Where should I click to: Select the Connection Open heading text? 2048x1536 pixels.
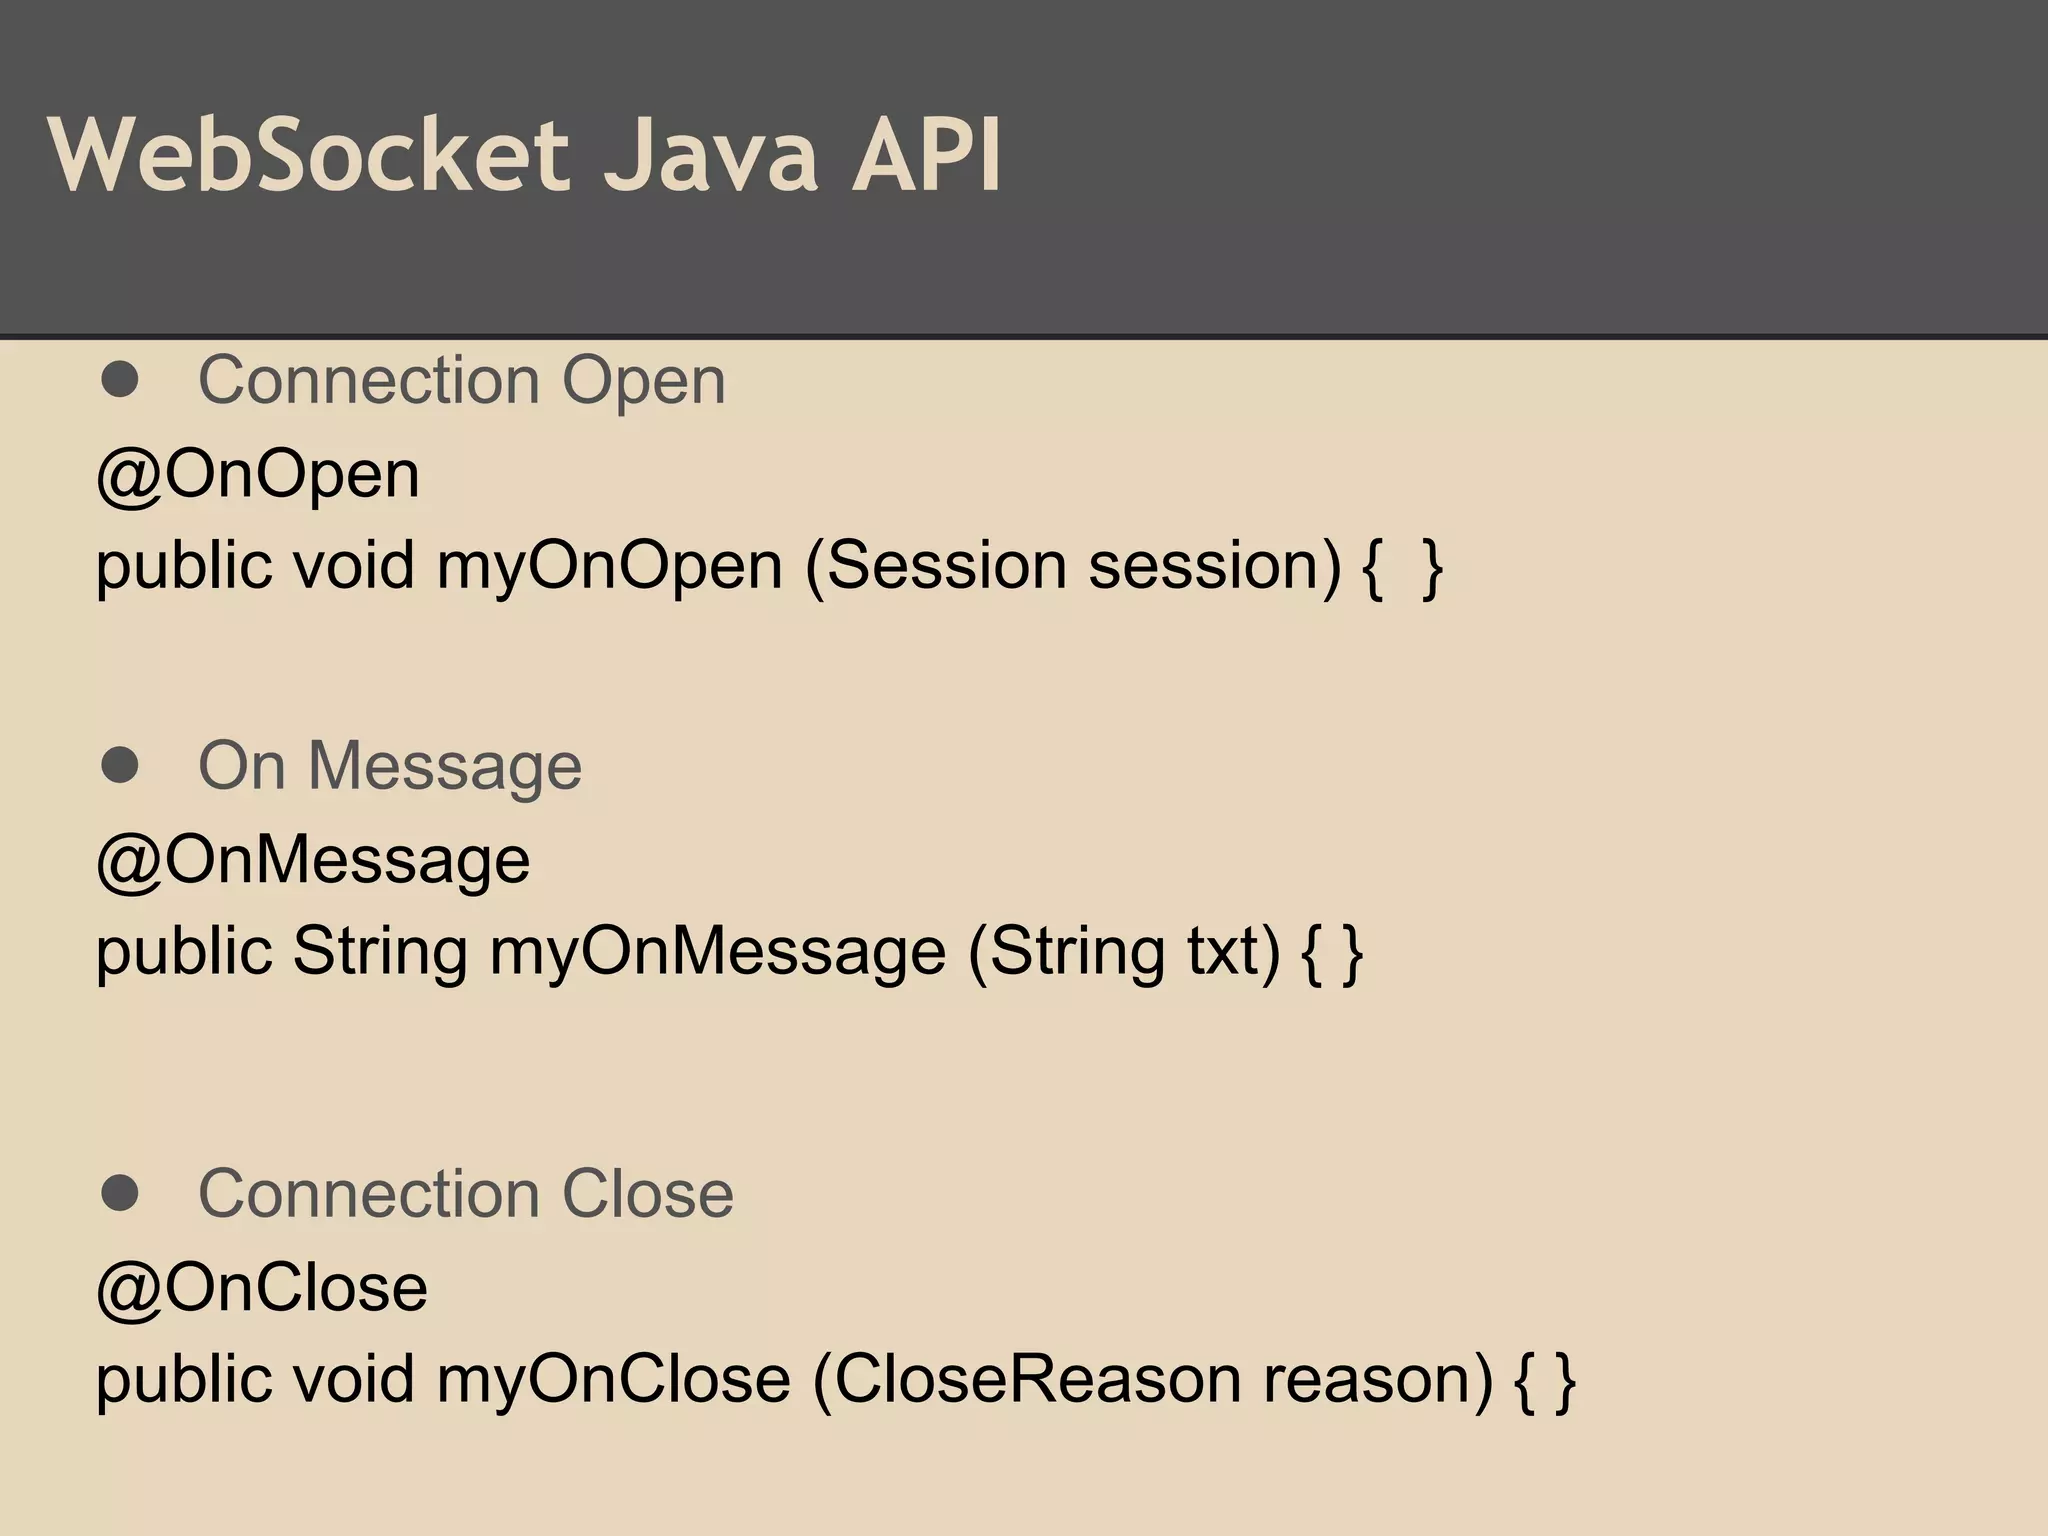point(461,381)
